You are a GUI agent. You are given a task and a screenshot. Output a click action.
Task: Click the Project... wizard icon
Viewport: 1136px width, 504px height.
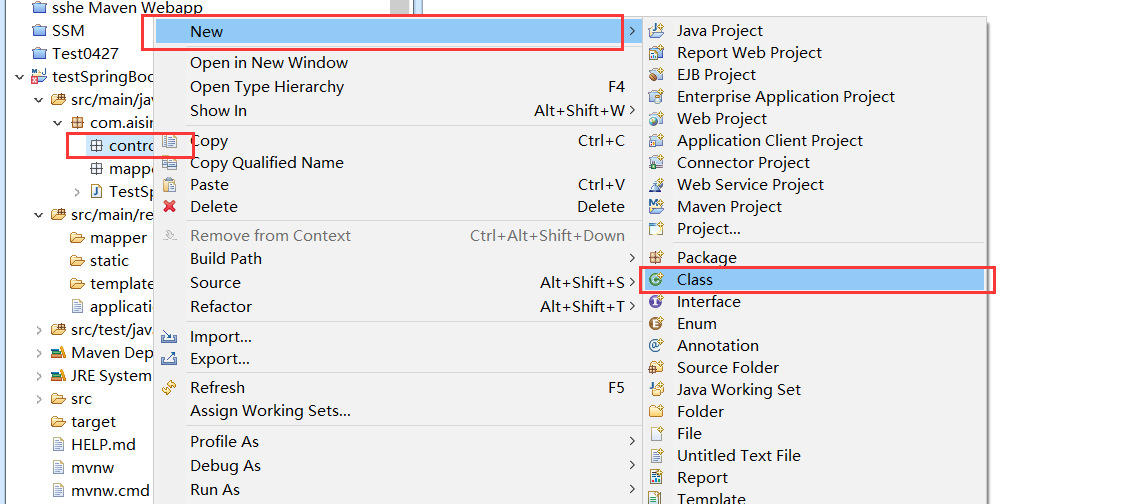(656, 229)
